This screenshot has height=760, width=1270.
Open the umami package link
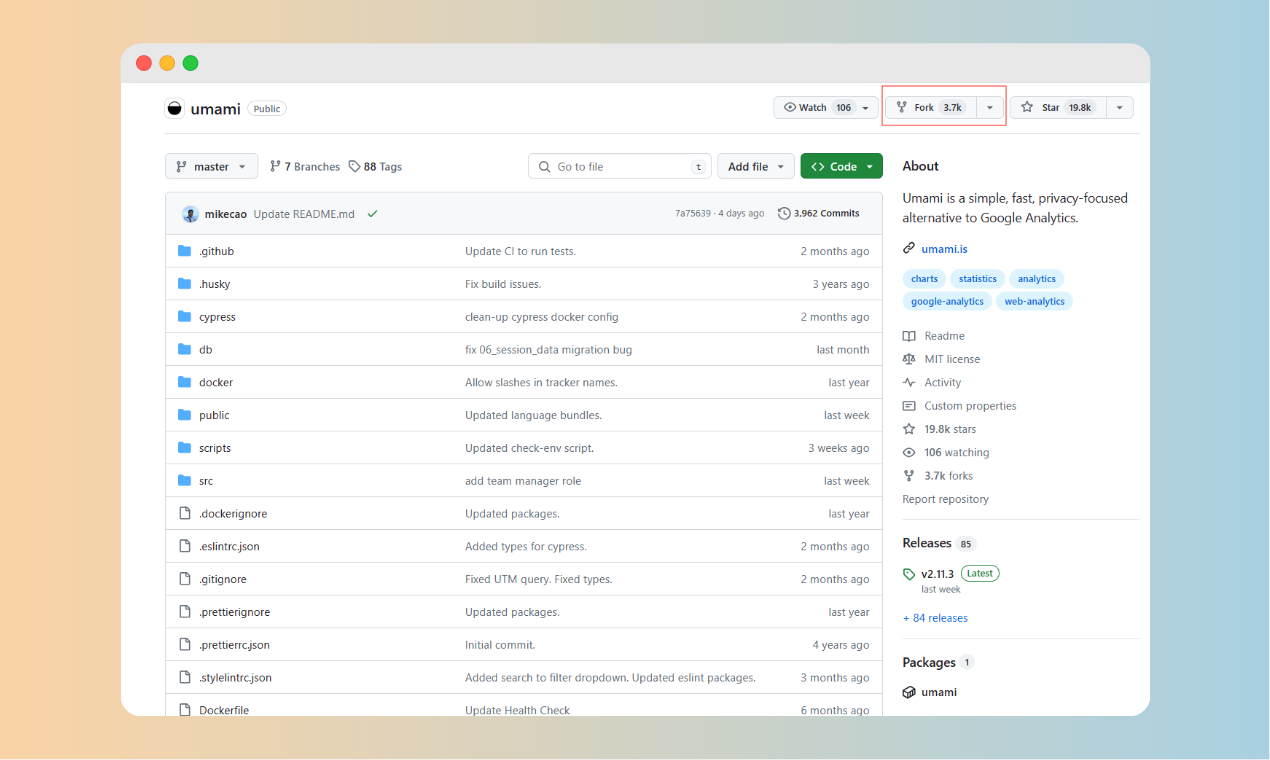click(x=939, y=692)
